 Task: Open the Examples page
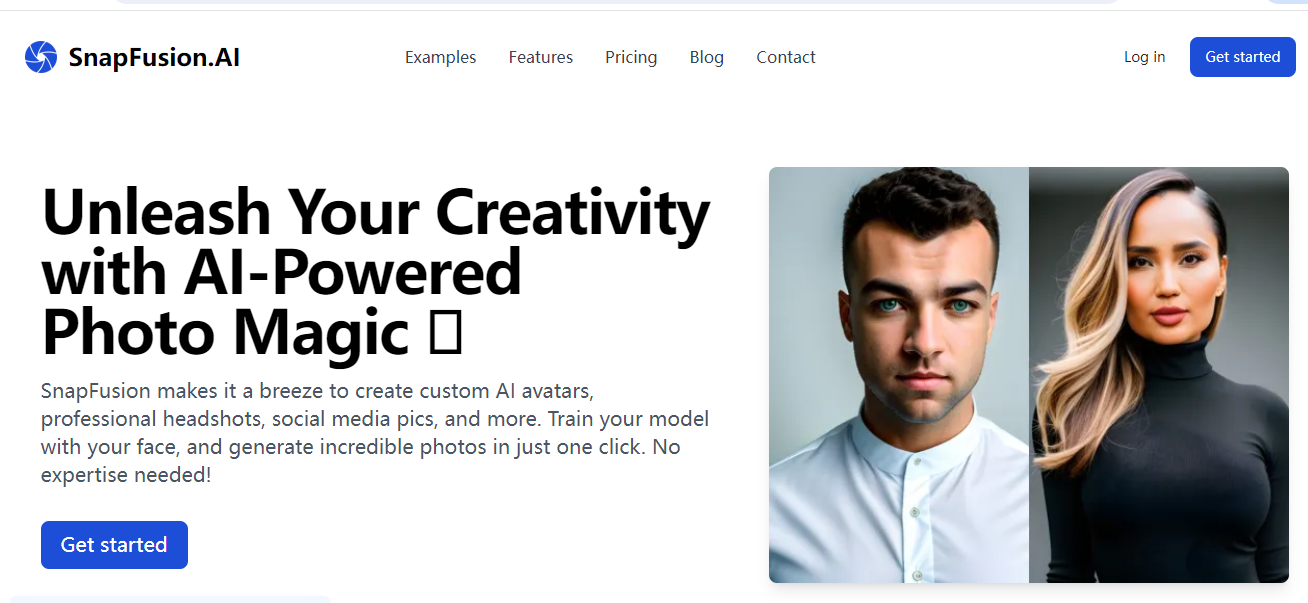pos(440,58)
